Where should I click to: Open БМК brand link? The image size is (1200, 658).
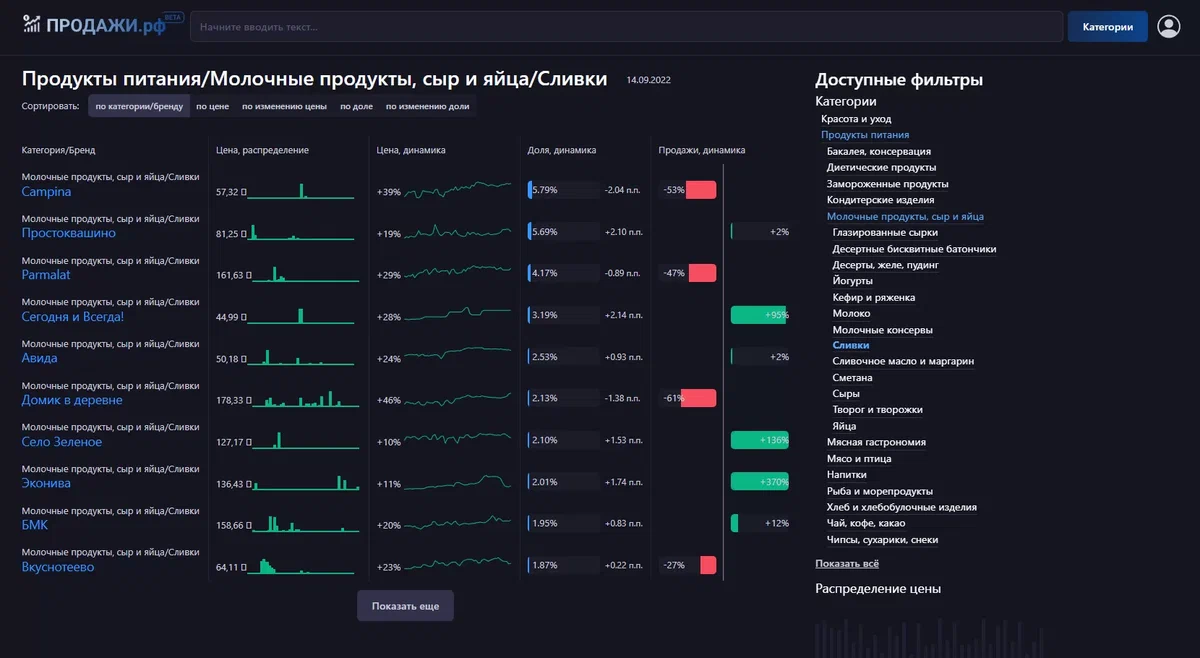[35, 525]
